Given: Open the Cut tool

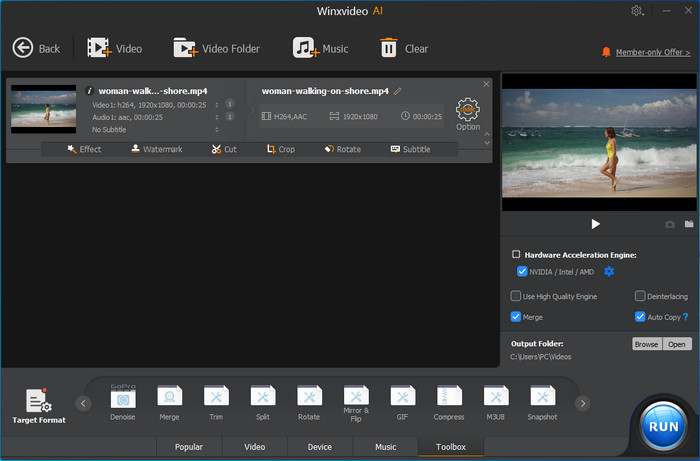Looking at the screenshot, I should point(224,149).
